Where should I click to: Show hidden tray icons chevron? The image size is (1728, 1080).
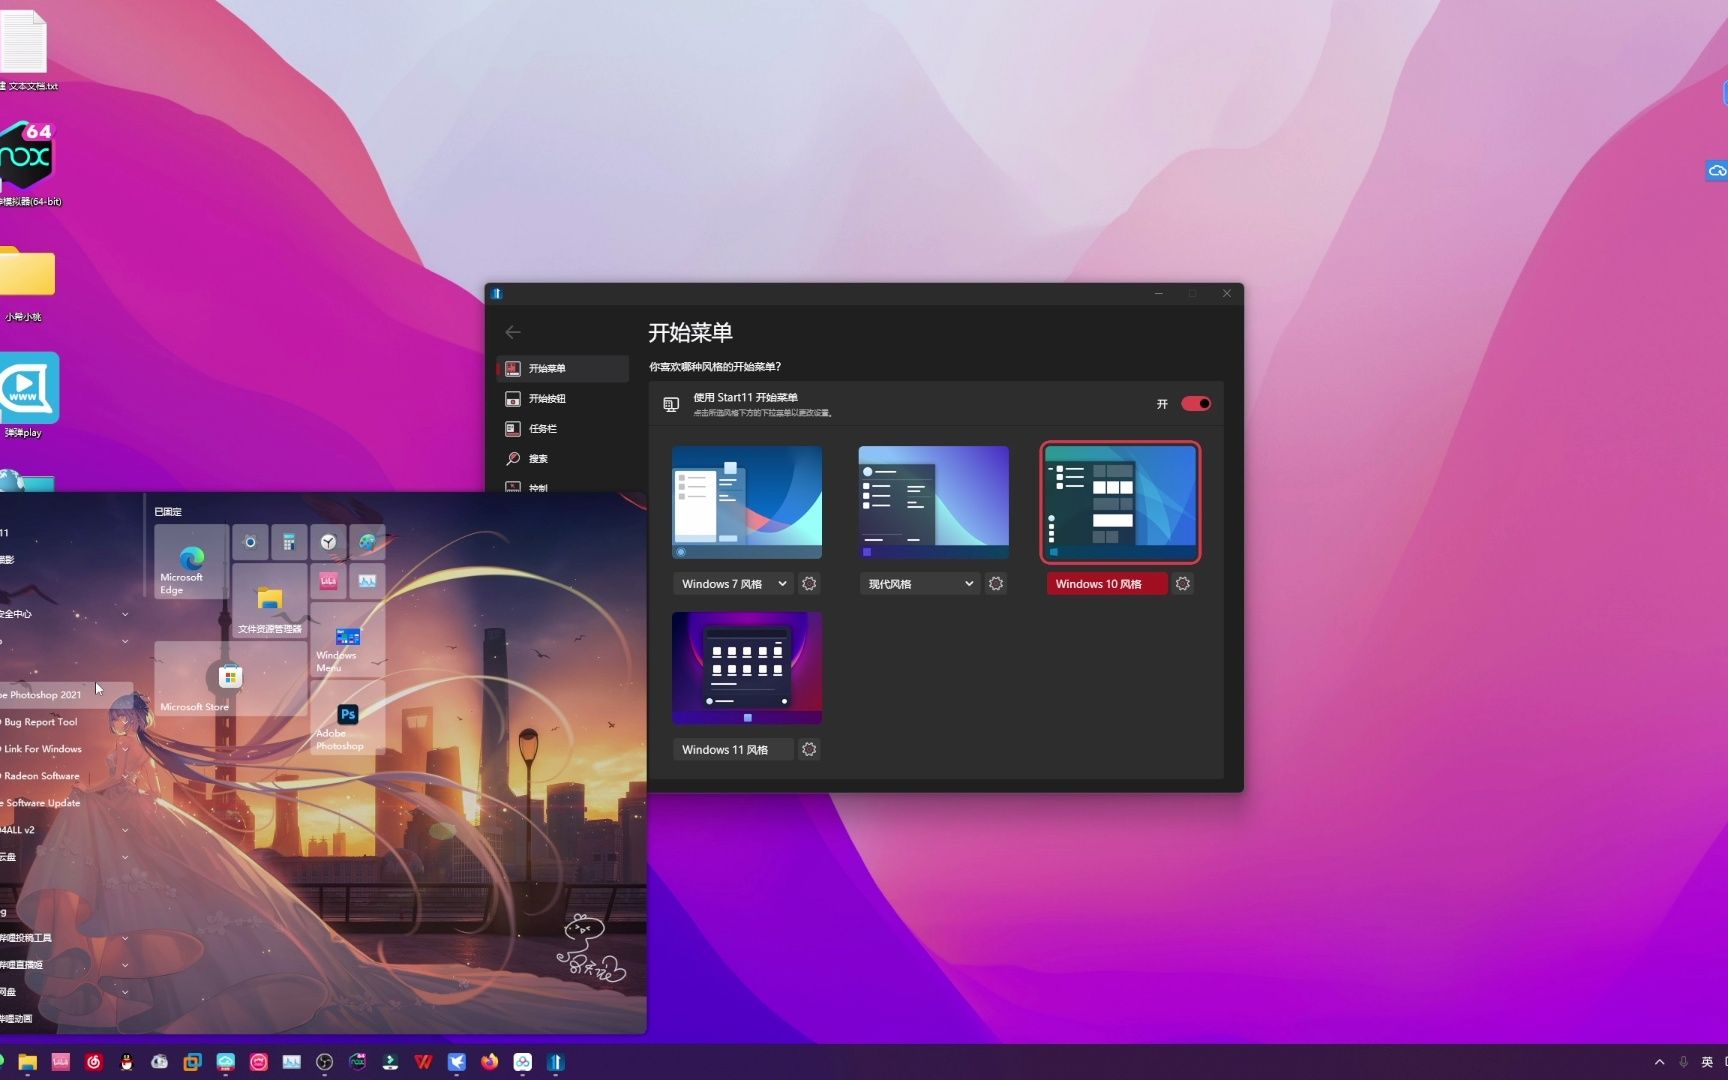1659,1062
